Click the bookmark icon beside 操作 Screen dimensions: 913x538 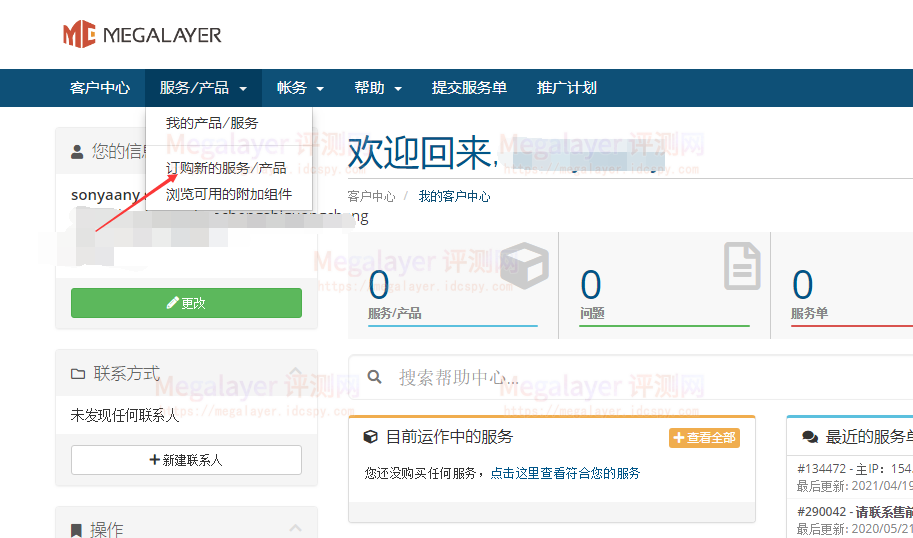[x=76, y=530]
